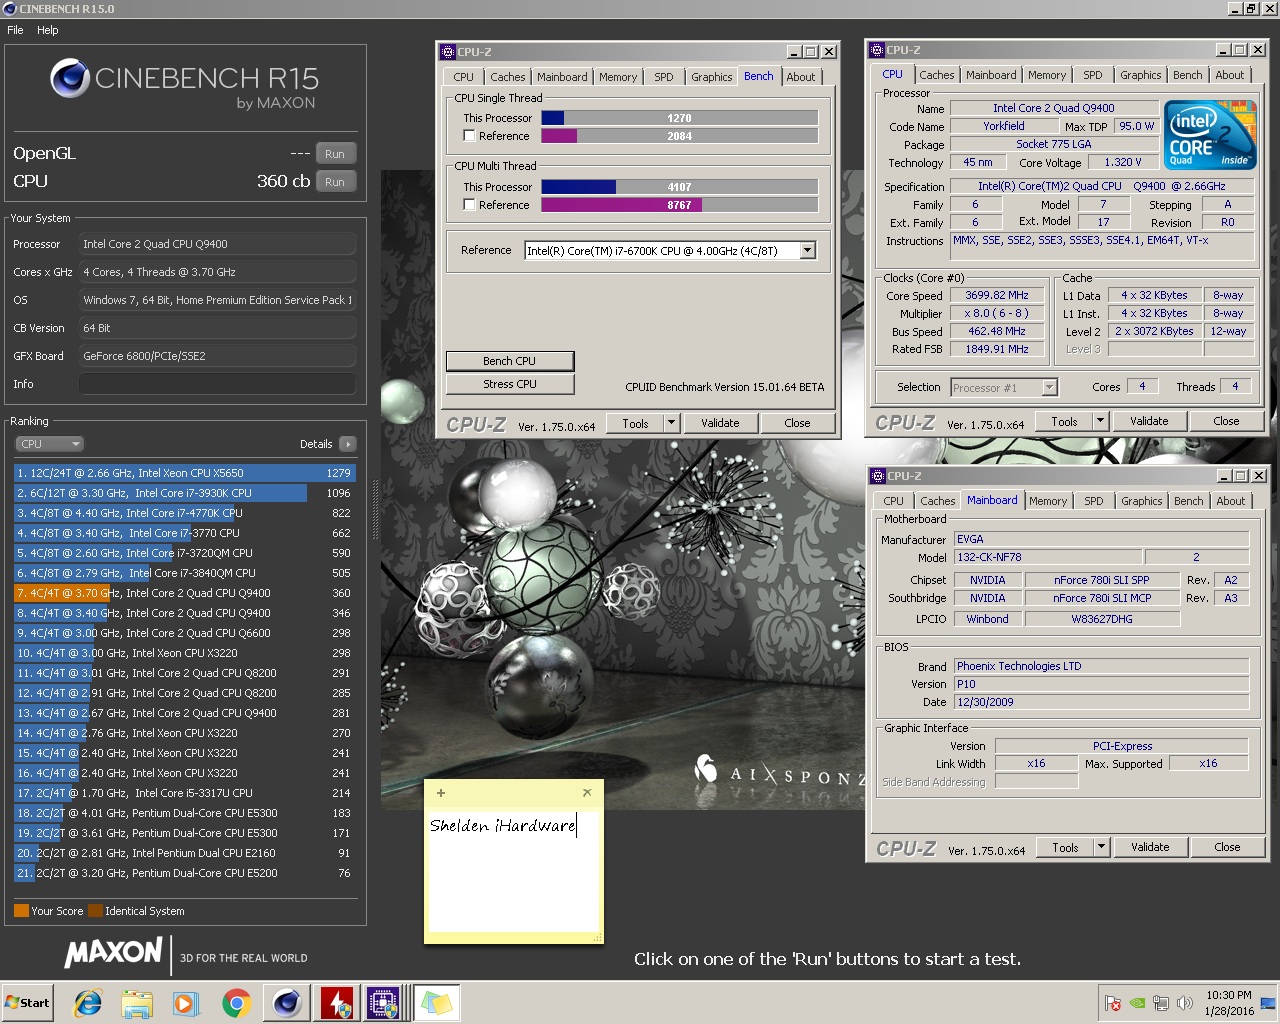The width and height of the screenshot is (1280, 1024).
Task: Click the clock showing 10:30 PM
Action: pos(1228,995)
